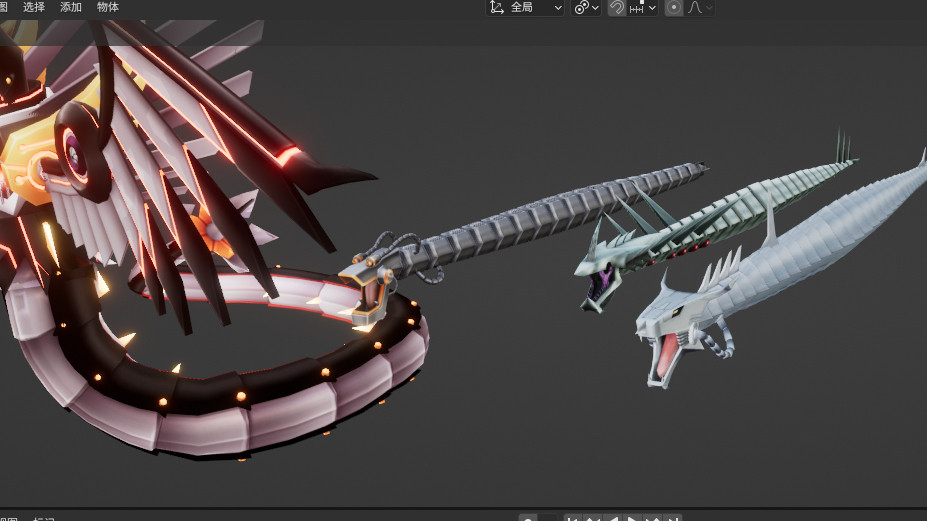
Task: Toggle the snap magnet icon
Action: (x=617, y=7)
